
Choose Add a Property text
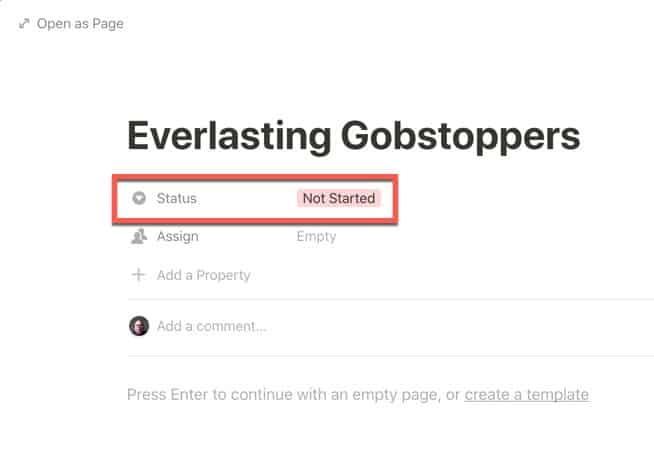point(204,275)
